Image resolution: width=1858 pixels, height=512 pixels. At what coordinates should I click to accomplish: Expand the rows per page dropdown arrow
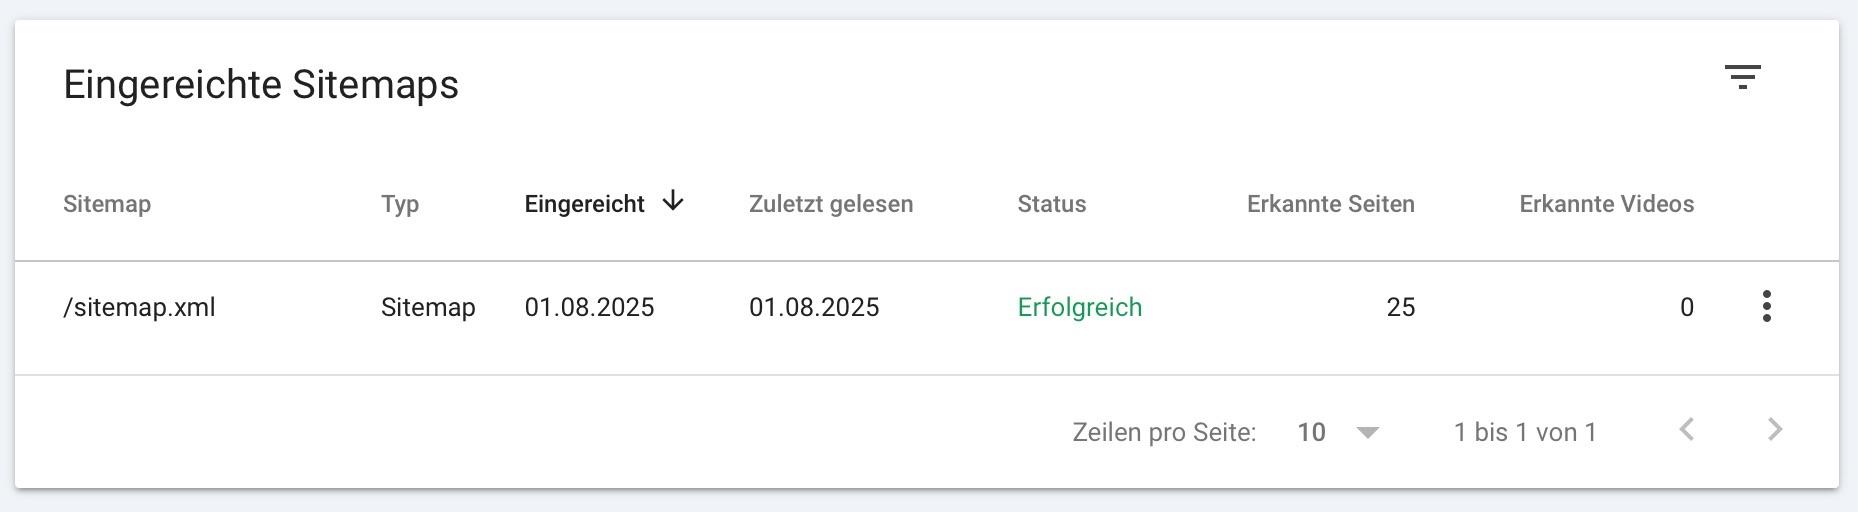[x=1368, y=432]
